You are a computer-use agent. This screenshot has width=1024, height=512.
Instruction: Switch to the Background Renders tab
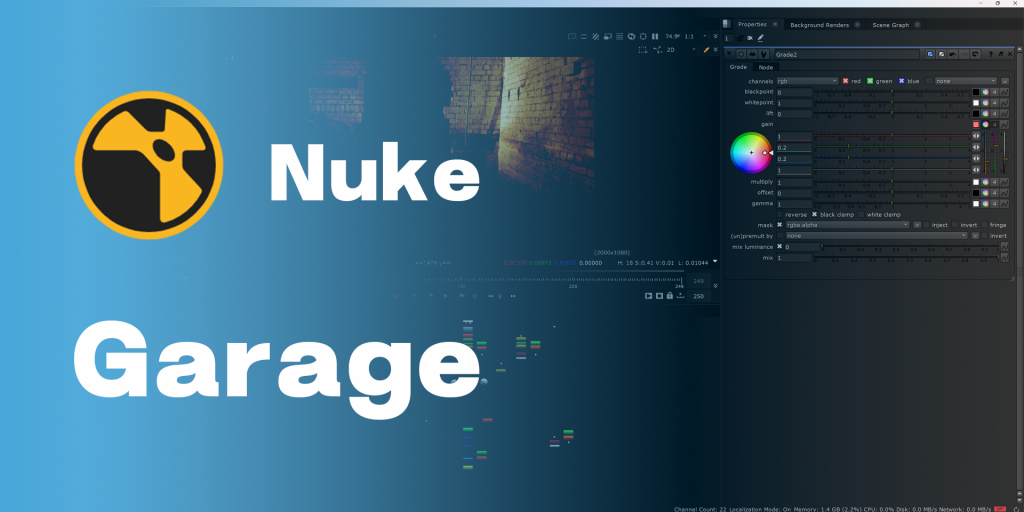[820, 25]
